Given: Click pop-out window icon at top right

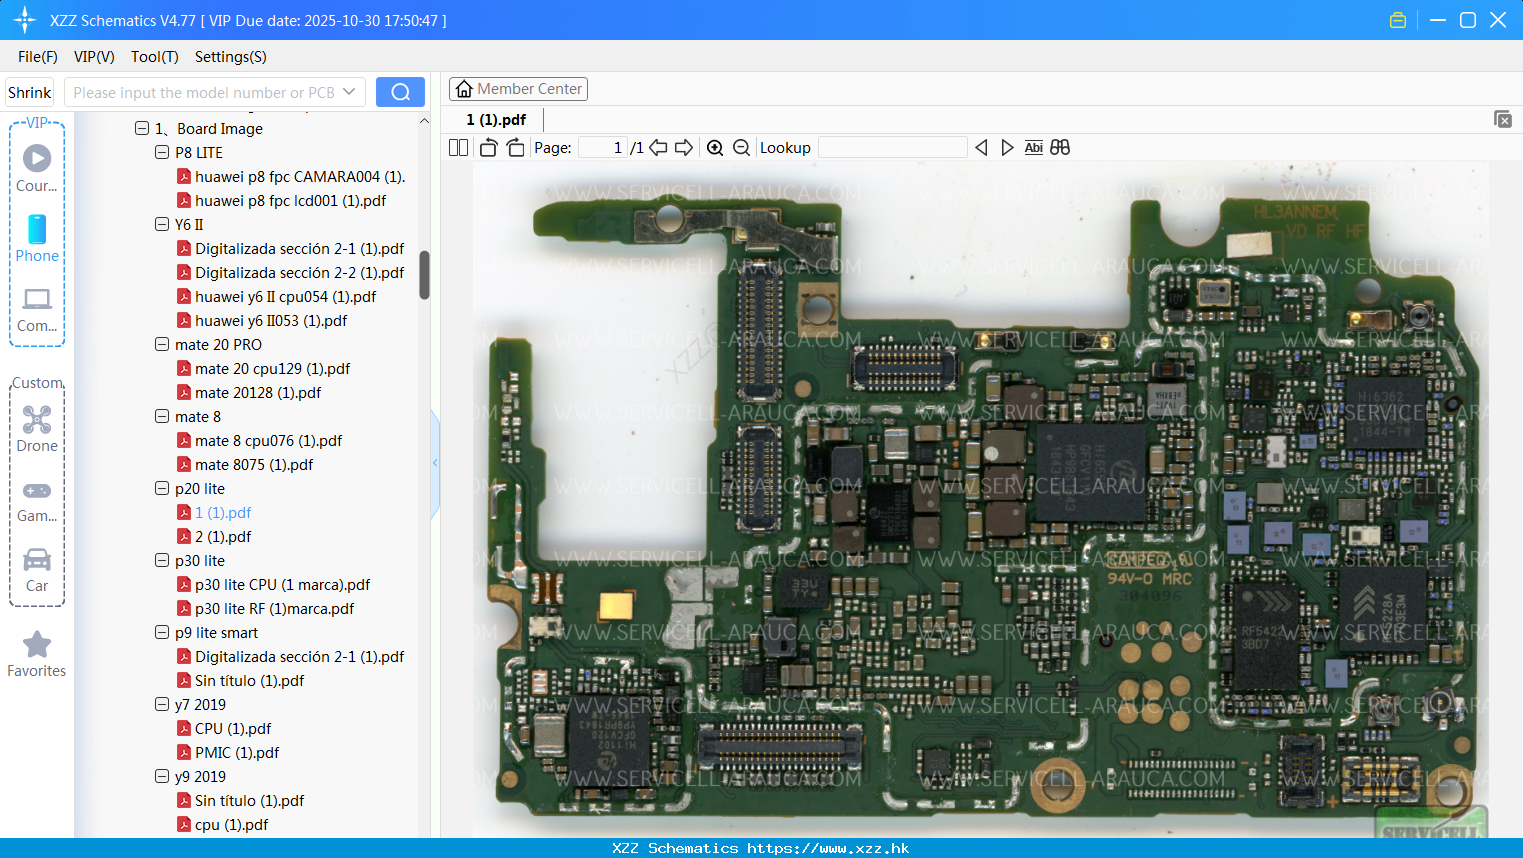Looking at the screenshot, I should click(1503, 119).
